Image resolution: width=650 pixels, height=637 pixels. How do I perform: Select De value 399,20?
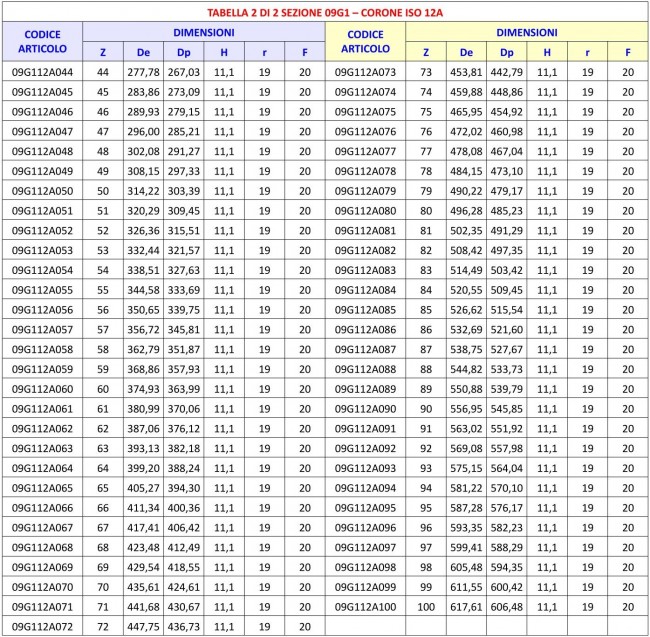(143, 468)
